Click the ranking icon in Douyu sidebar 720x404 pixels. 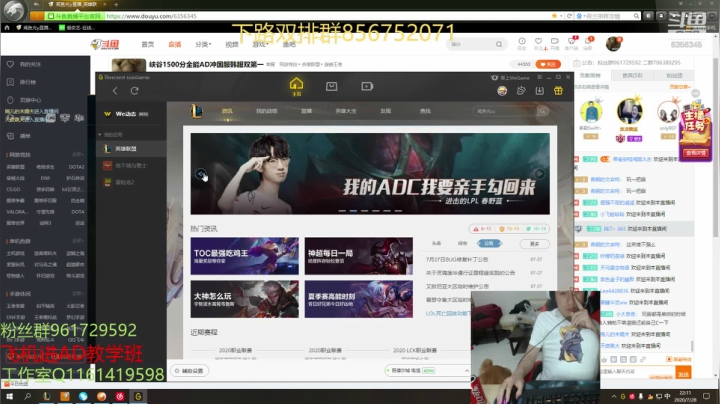[x=10, y=82]
